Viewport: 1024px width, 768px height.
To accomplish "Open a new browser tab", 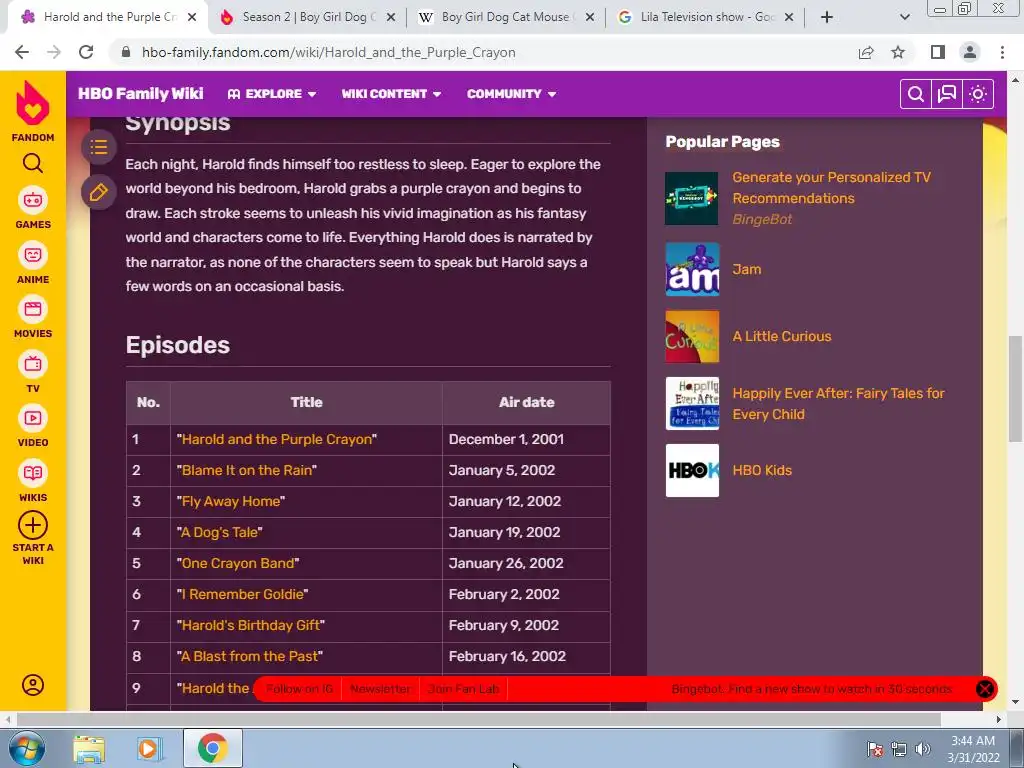I will [827, 18].
